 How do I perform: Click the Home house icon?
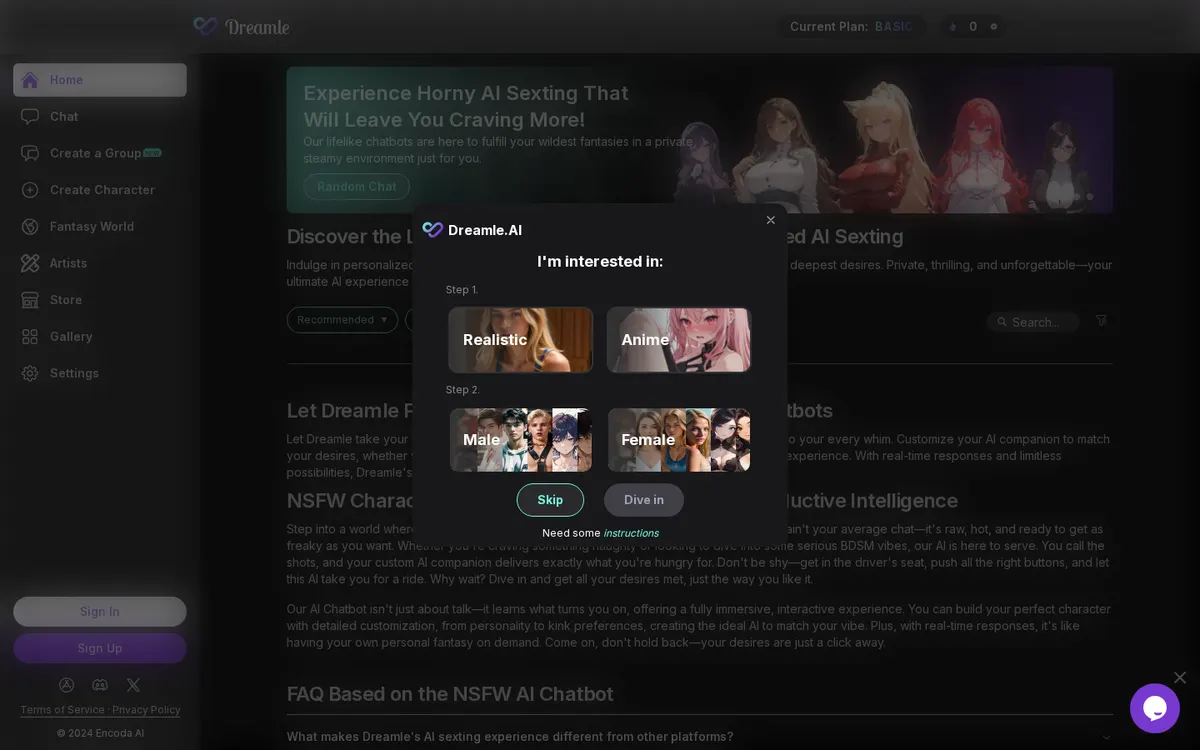tap(30, 80)
